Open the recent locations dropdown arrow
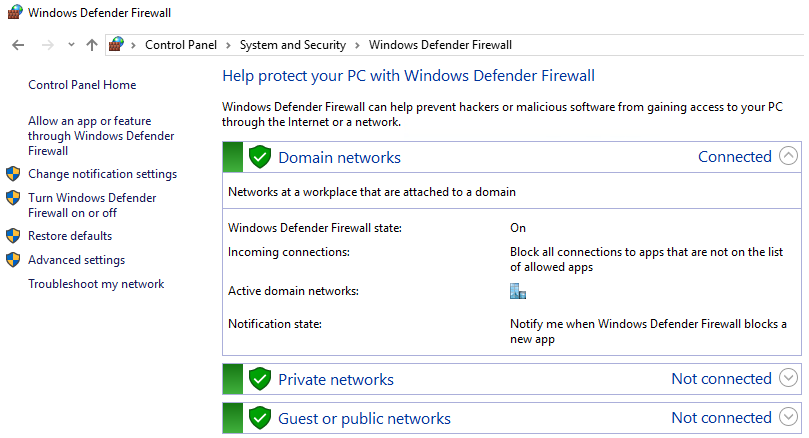Image resolution: width=809 pixels, height=438 pixels. click(71, 45)
